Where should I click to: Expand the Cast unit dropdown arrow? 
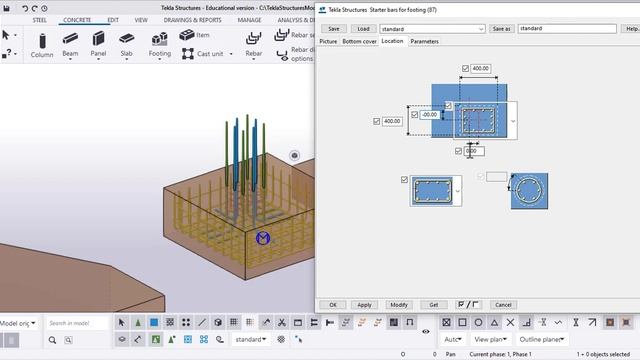click(x=231, y=54)
